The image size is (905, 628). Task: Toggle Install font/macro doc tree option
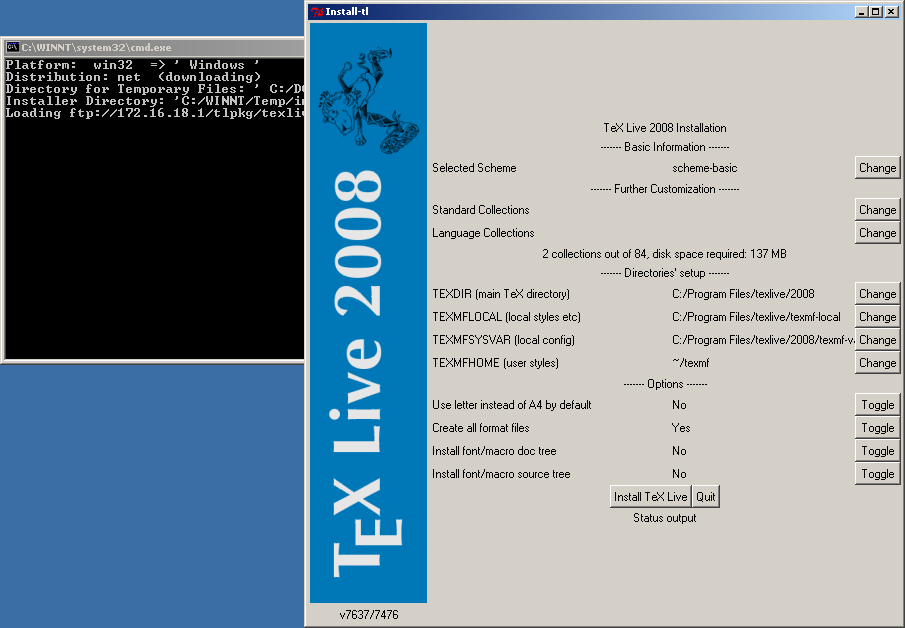click(877, 451)
